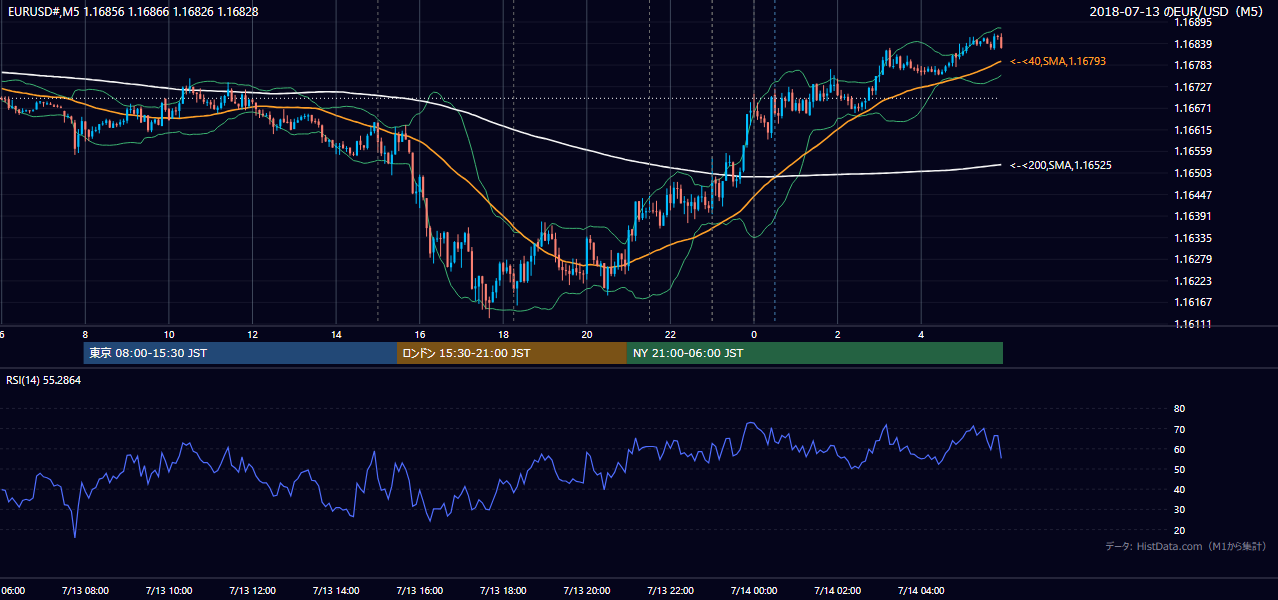Select the 200 SMA value label 1.16525

pyautogui.click(x=1061, y=165)
